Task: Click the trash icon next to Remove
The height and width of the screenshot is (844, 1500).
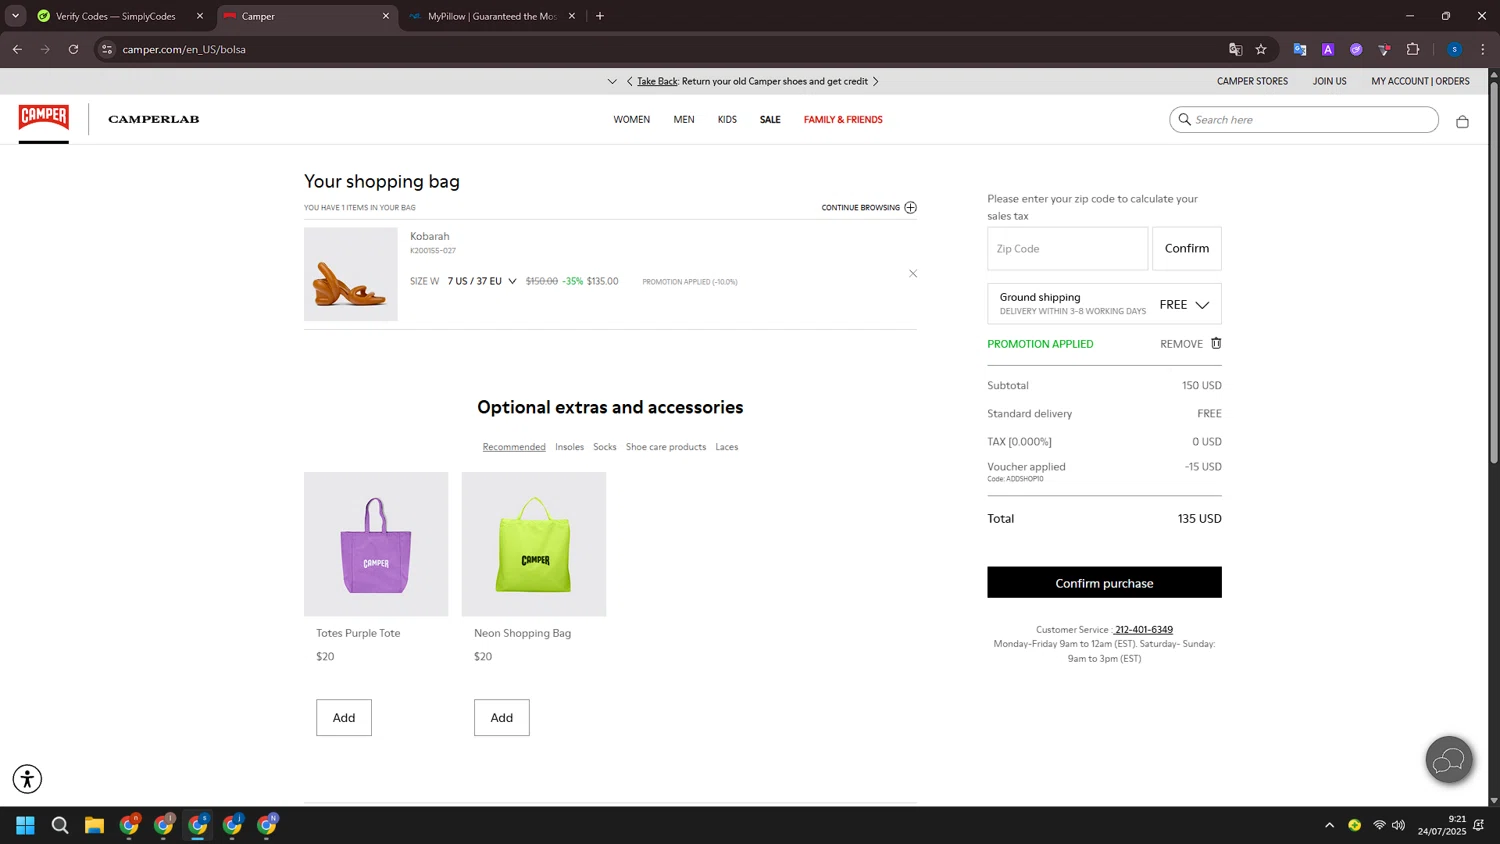Action: 1216,343
